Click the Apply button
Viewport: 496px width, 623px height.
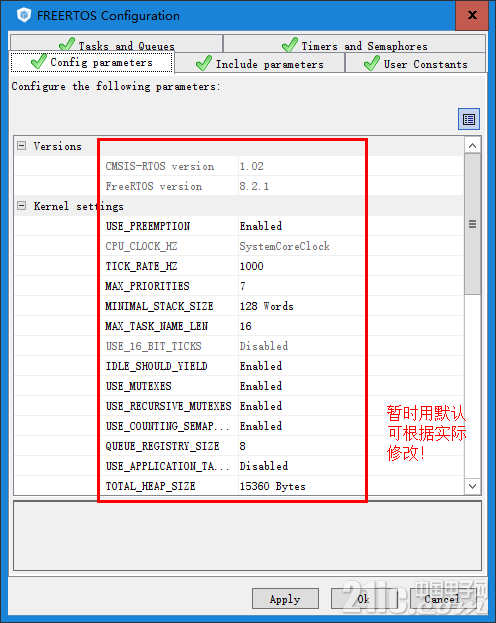pos(285,599)
